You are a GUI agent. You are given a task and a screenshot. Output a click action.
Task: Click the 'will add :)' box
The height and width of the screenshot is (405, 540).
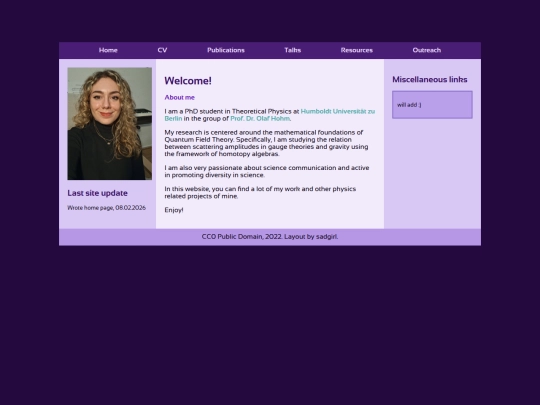click(432, 105)
